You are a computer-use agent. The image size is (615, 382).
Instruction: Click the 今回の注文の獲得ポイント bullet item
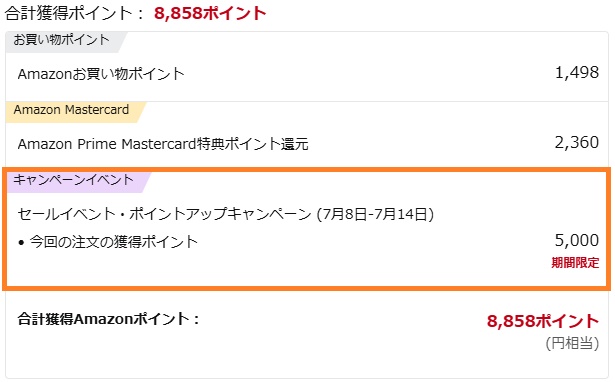point(113,242)
